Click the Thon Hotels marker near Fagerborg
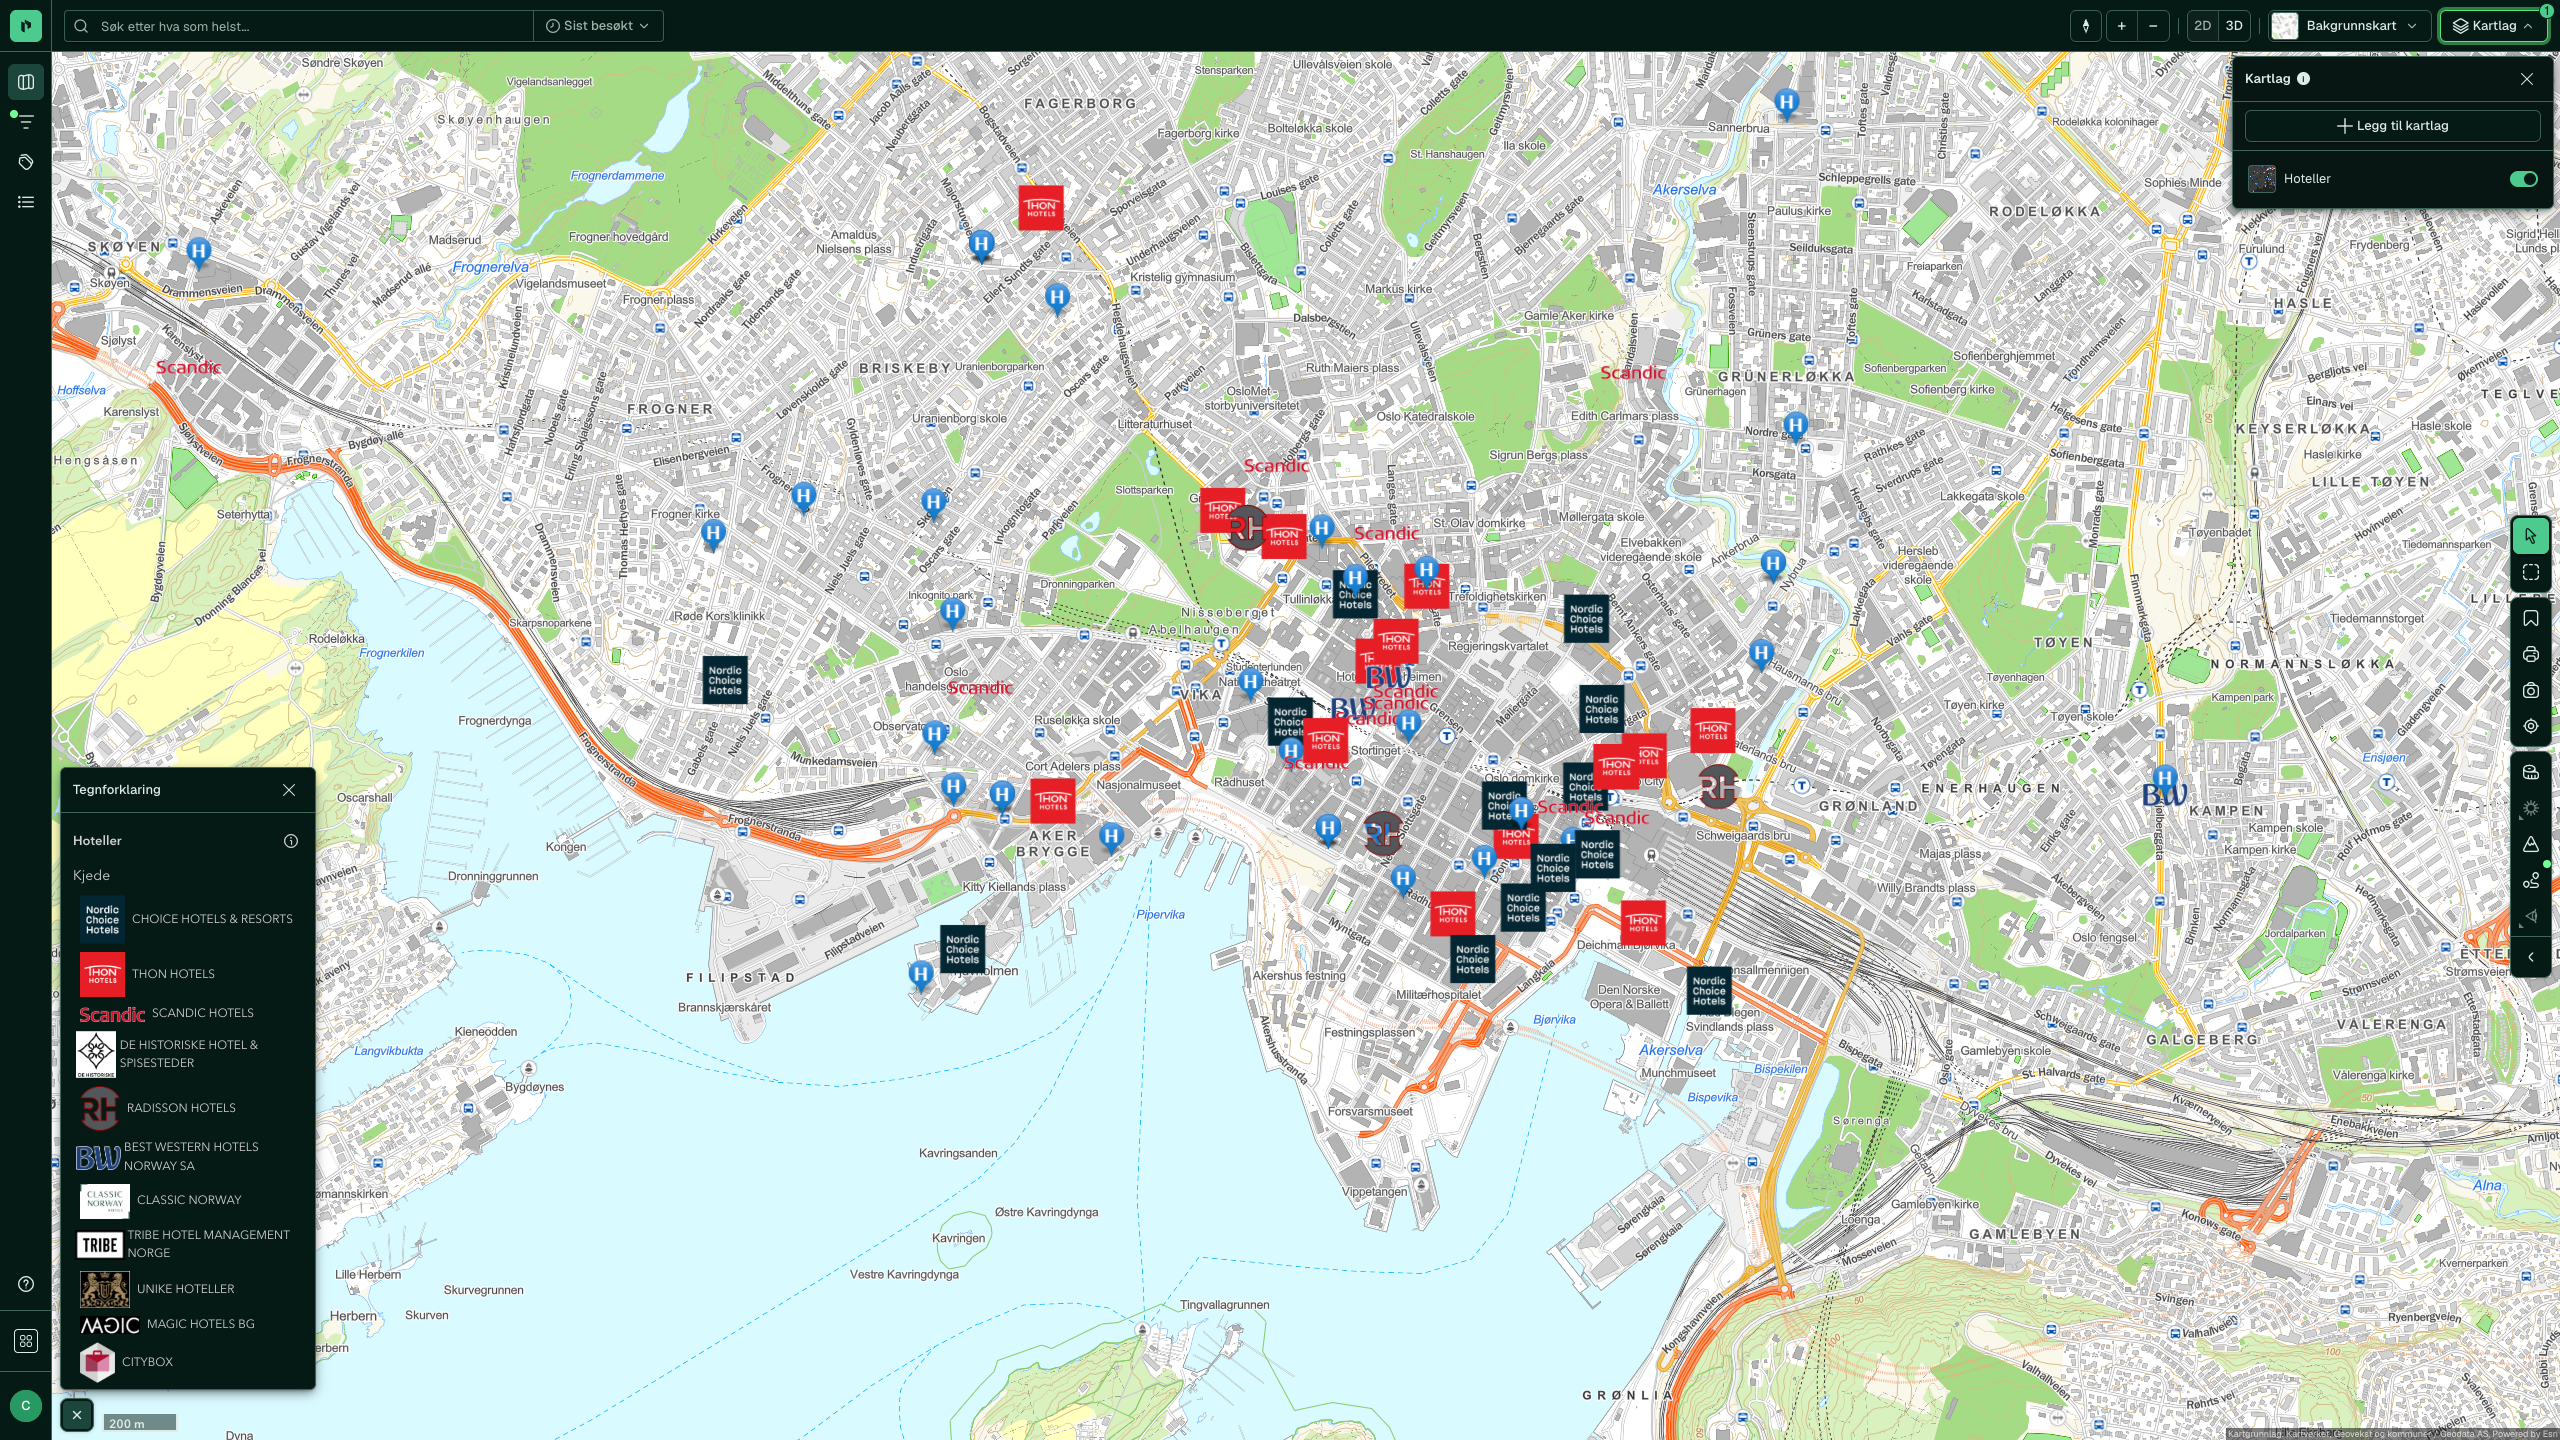 (x=1040, y=208)
